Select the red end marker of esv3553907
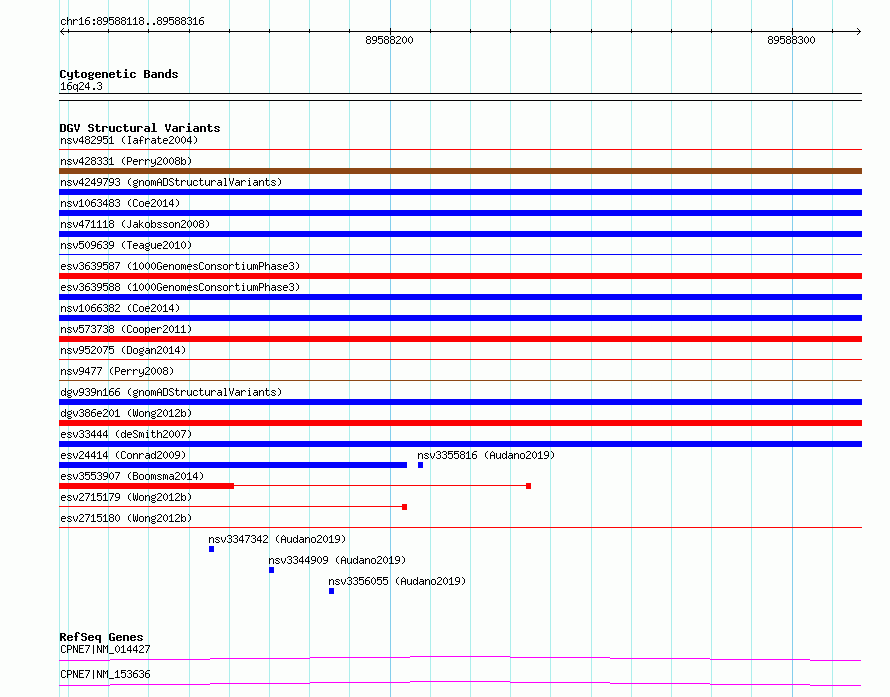890x697 pixels. click(x=528, y=486)
